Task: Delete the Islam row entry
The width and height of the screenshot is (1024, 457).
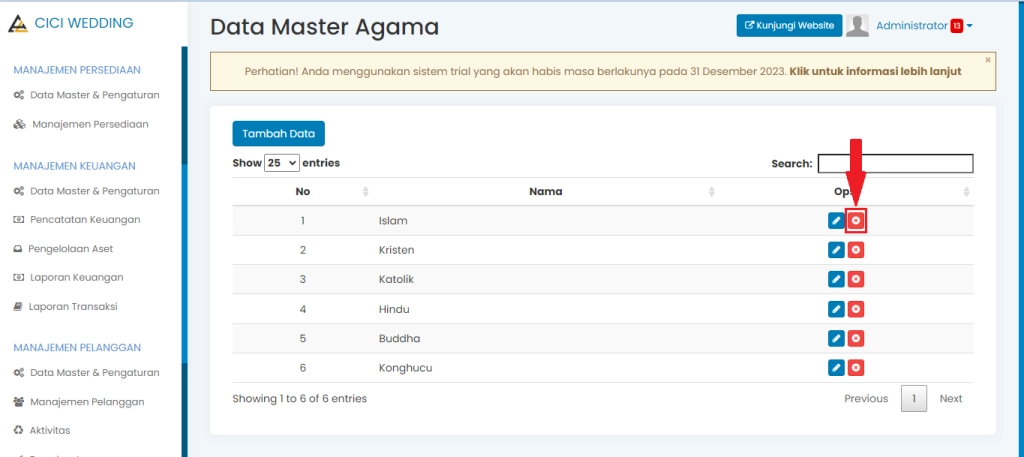Action: tap(856, 221)
